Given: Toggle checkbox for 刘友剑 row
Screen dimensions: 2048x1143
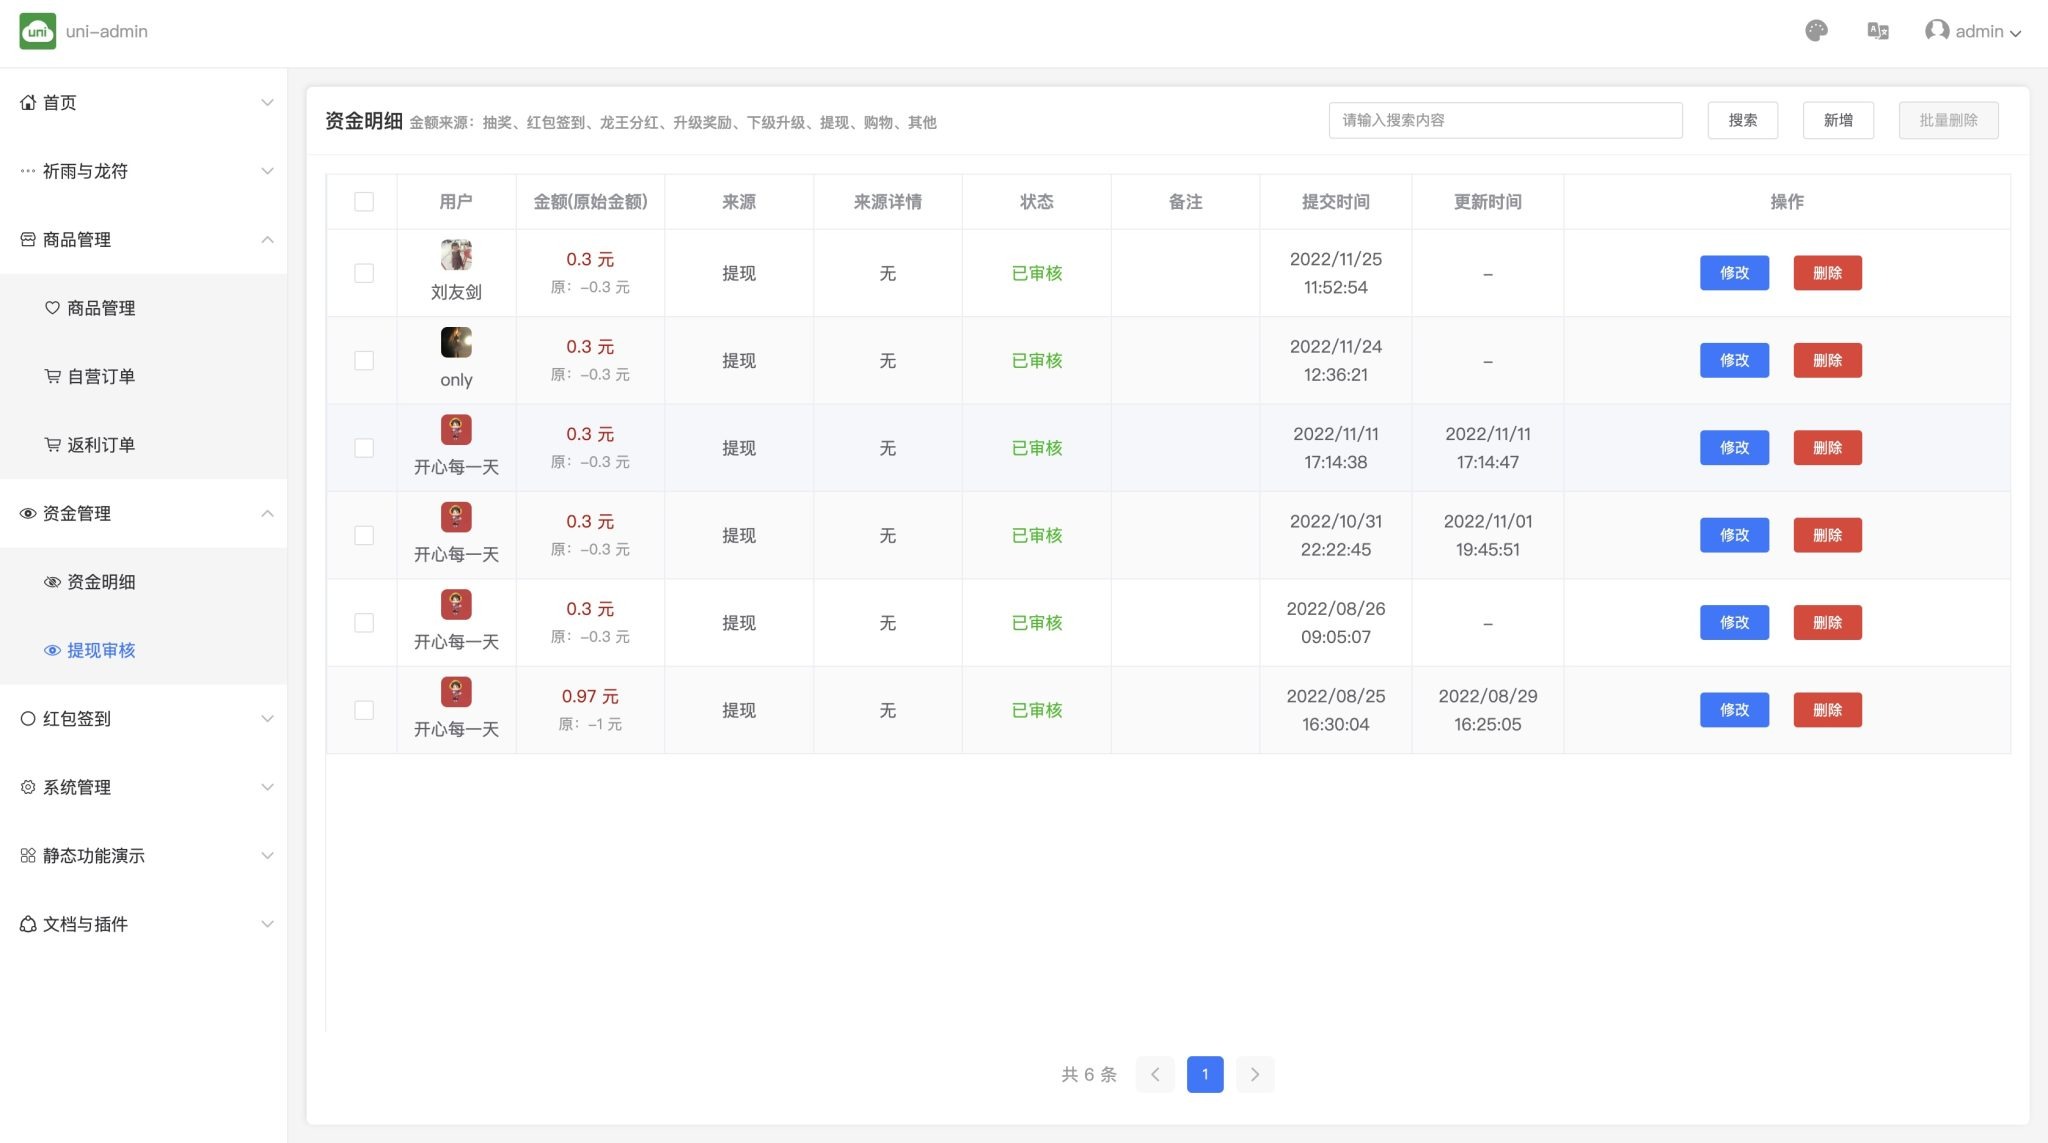Looking at the screenshot, I should pyautogui.click(x=361, y=271).
